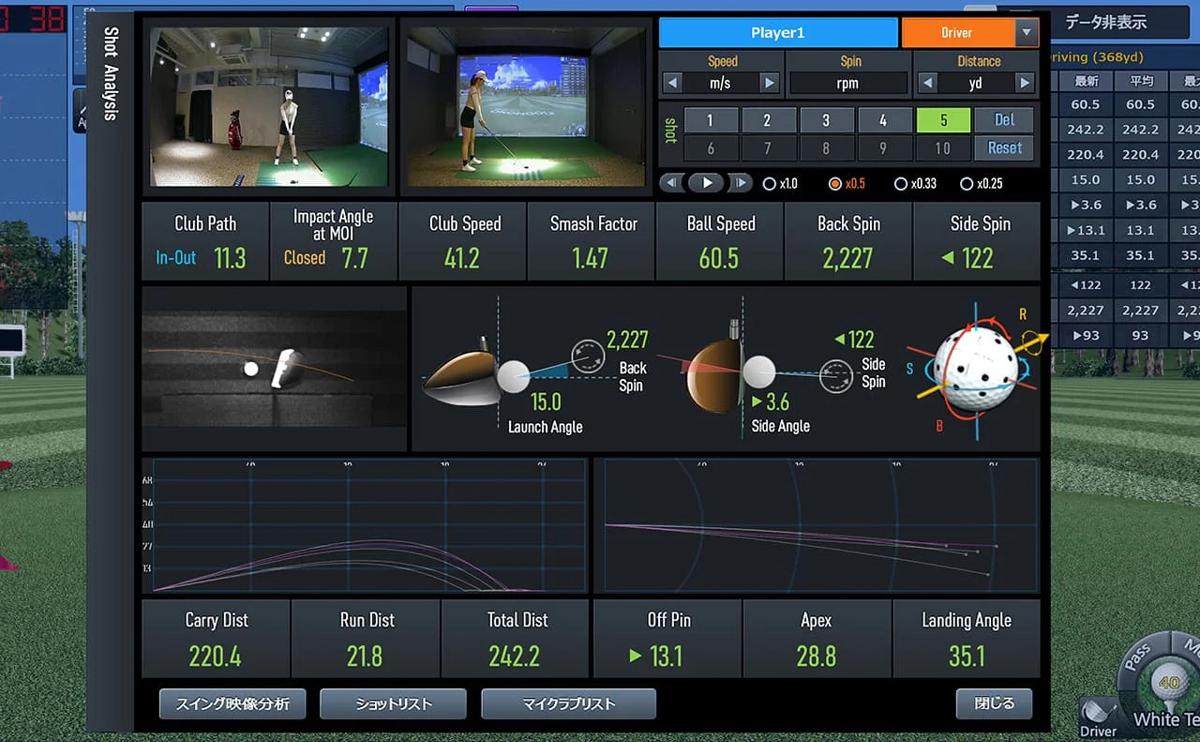Open ショットリスト shot list
The width and height of the screenshot is (1200, 742).
(393, 703)
